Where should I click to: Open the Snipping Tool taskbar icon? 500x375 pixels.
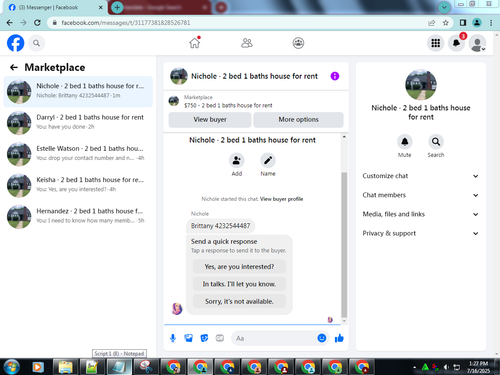click(x=146, y=367)
